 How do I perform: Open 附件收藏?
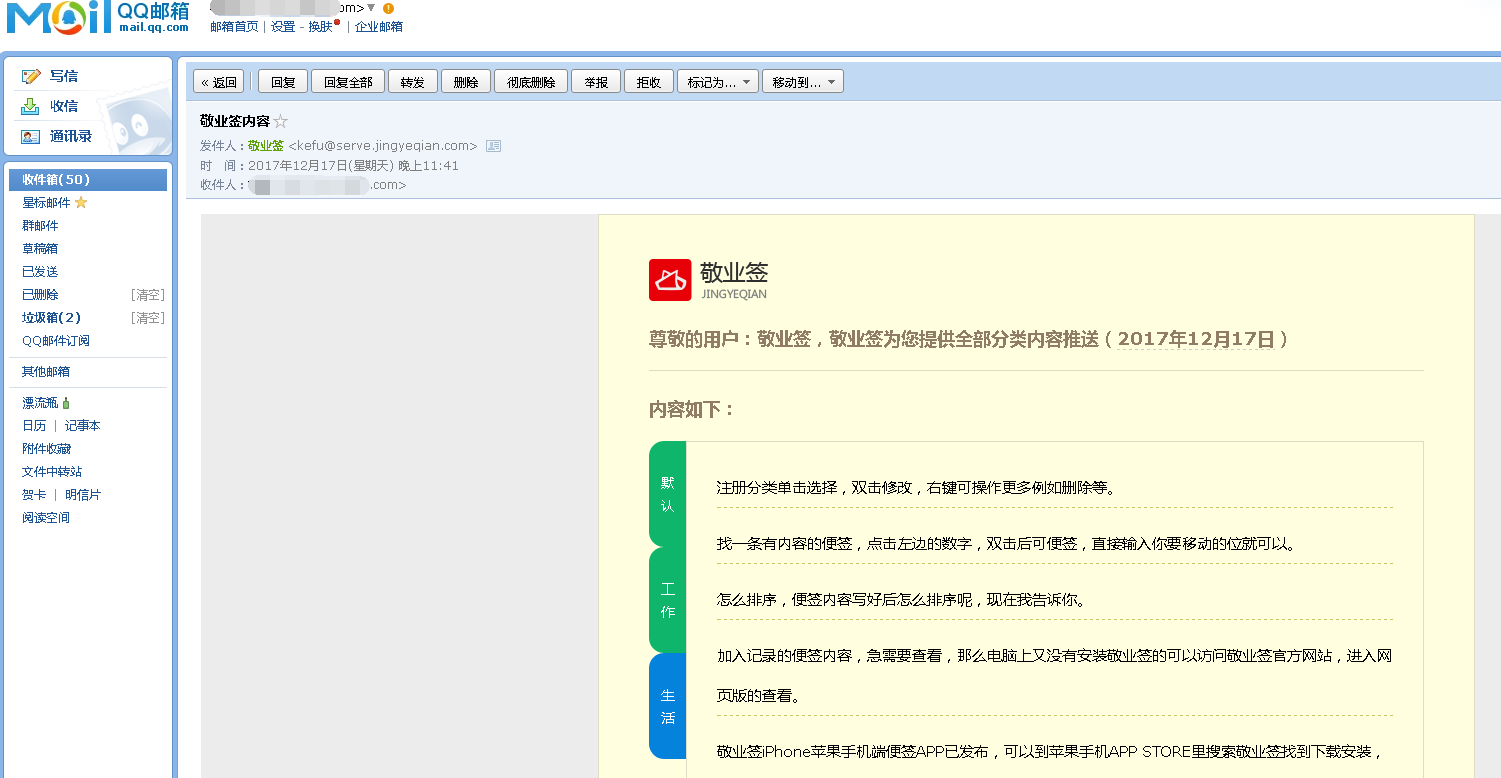tap(46, 449)
